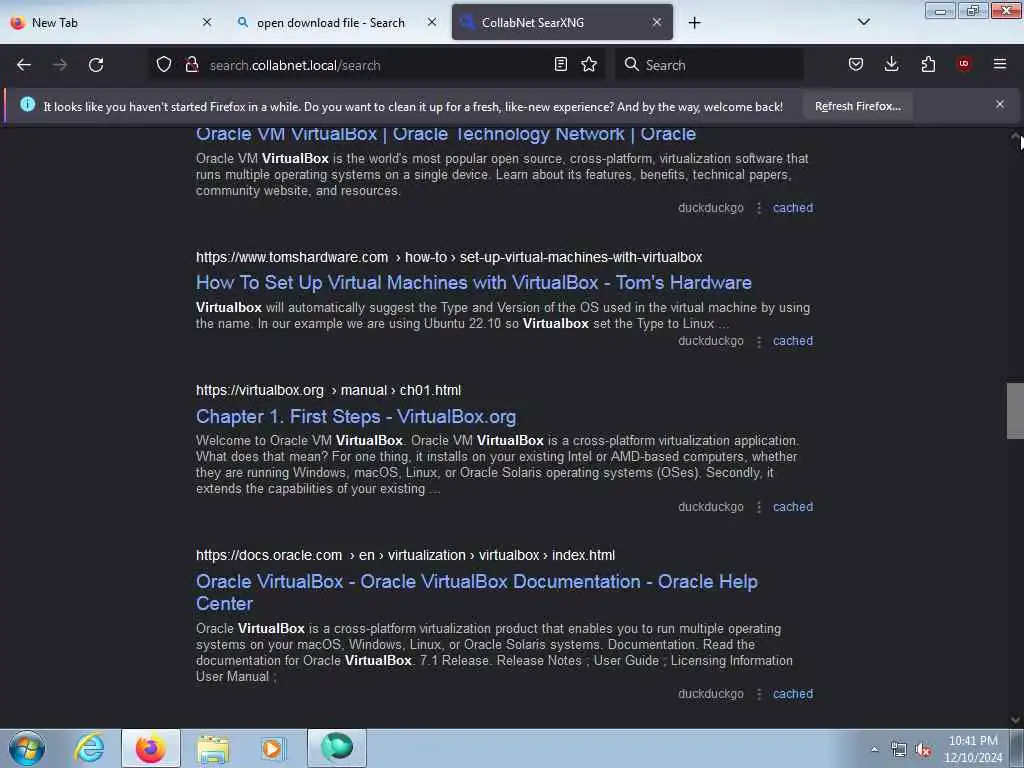This screenshot has height=768, width=1024.
Task: Dismiss the Refresh Firefox notification bar
Action: [1000, 104]
